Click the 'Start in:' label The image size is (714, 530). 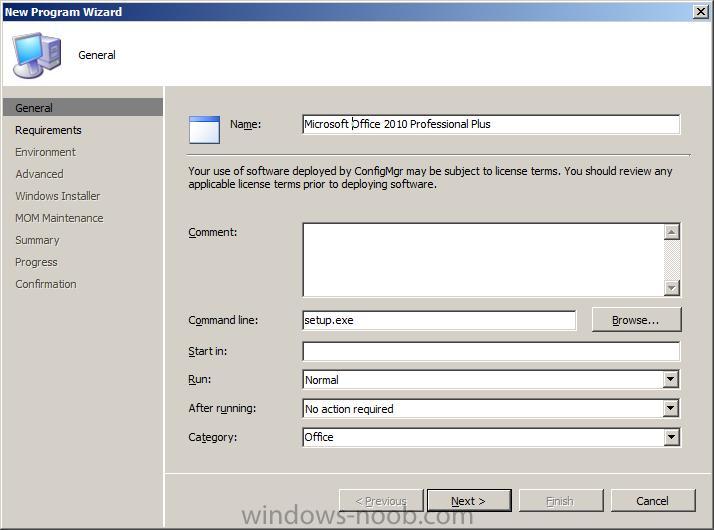tap(208, 352)
